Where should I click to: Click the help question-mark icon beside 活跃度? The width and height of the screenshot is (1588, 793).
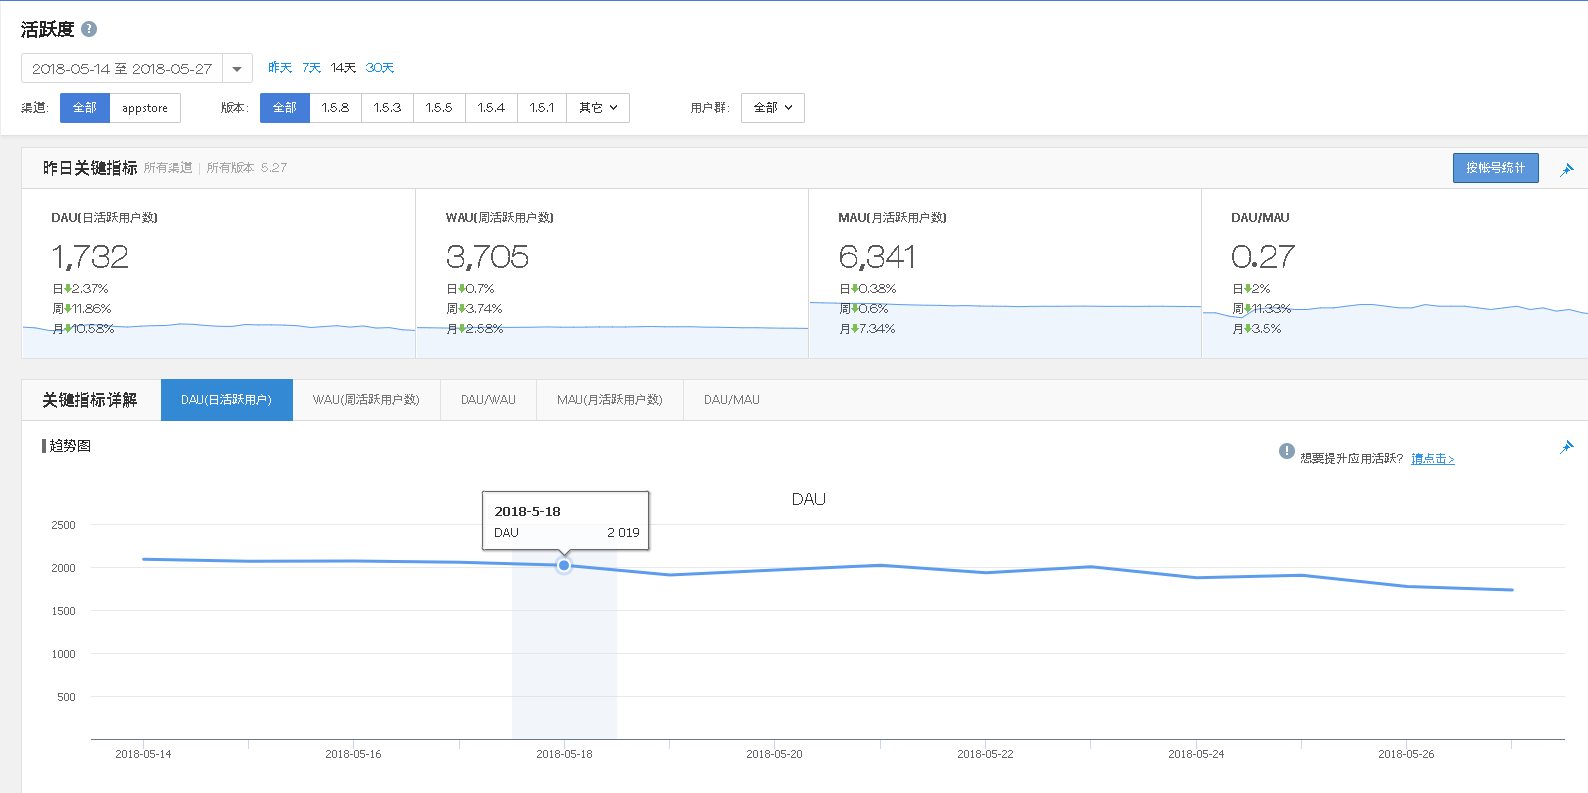point(89,29)
